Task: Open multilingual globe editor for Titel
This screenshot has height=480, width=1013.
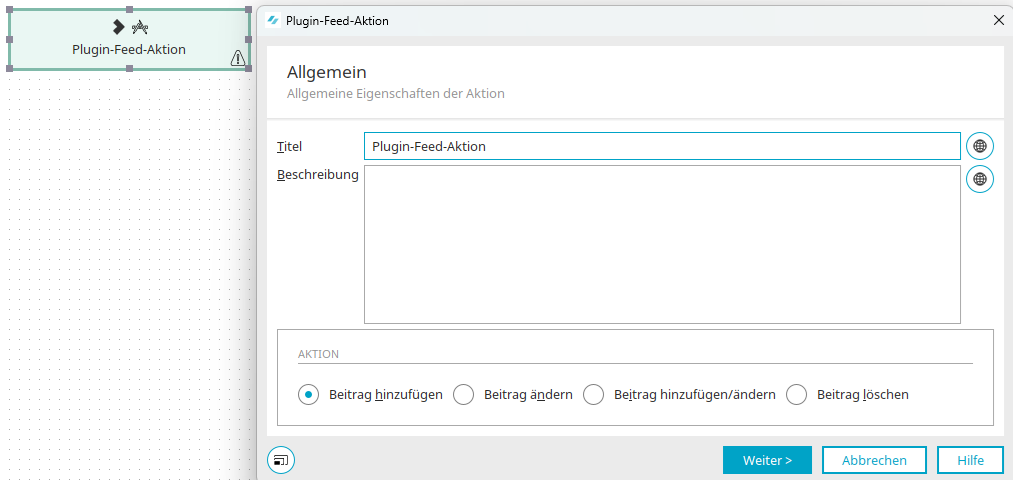Action: pos(979,146)
